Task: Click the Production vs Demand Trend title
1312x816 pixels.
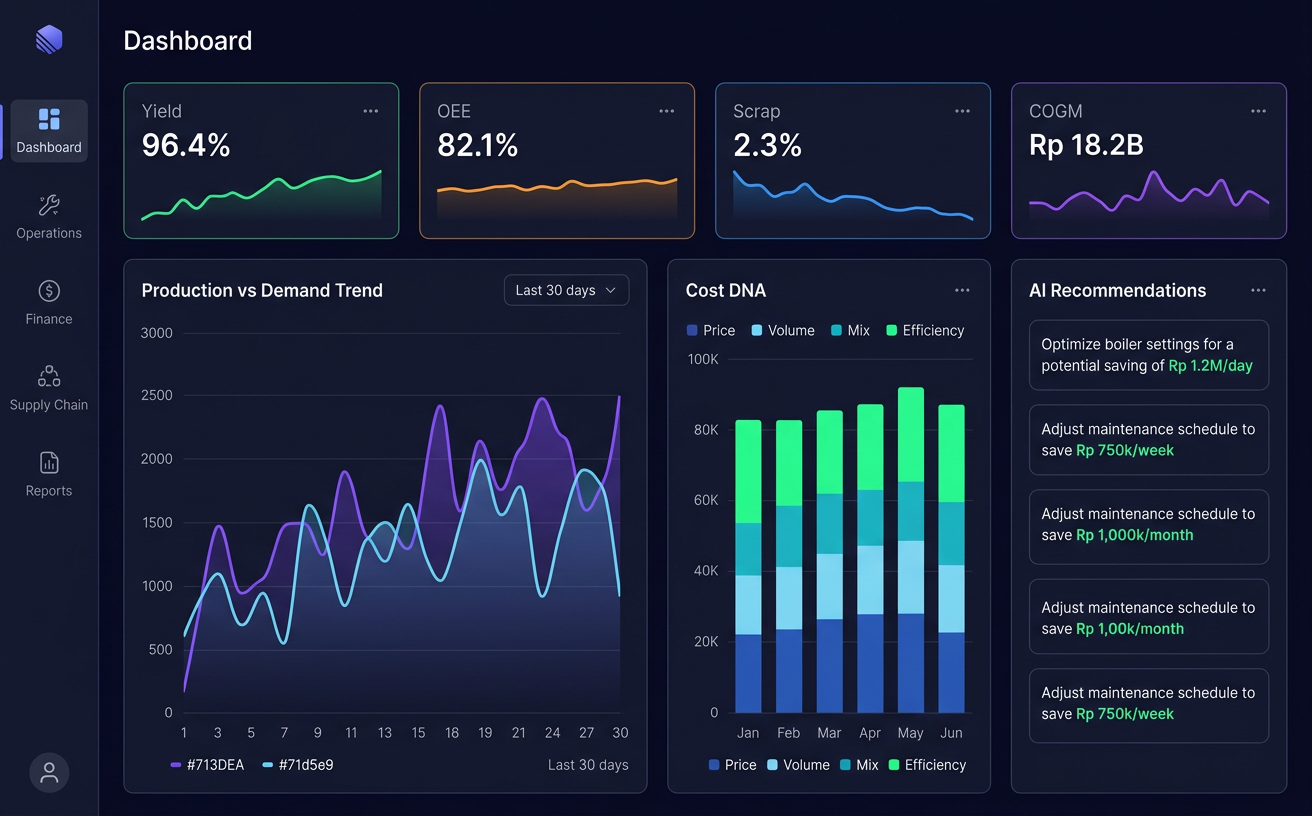Action: [x=262, y=291]
